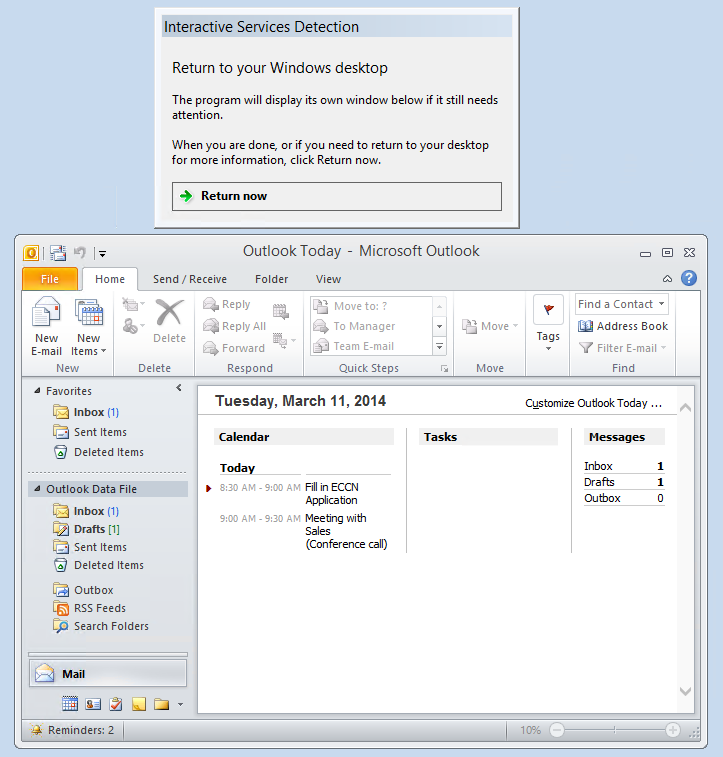The width and height of the screenshot is (723, 757).
Task: Select Inbox under Favorites
Action: click(96, 412)
